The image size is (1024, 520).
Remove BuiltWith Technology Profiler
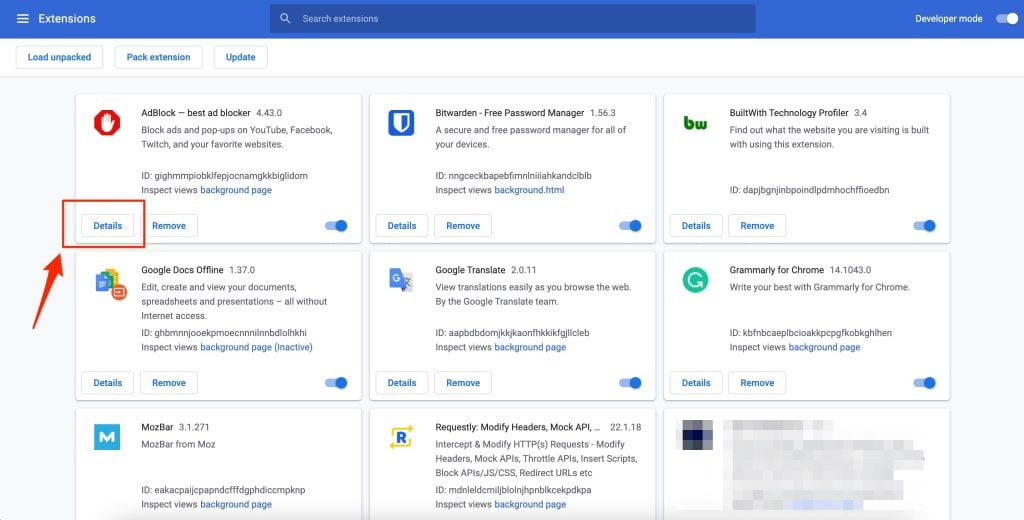click(x=757, y=225)
